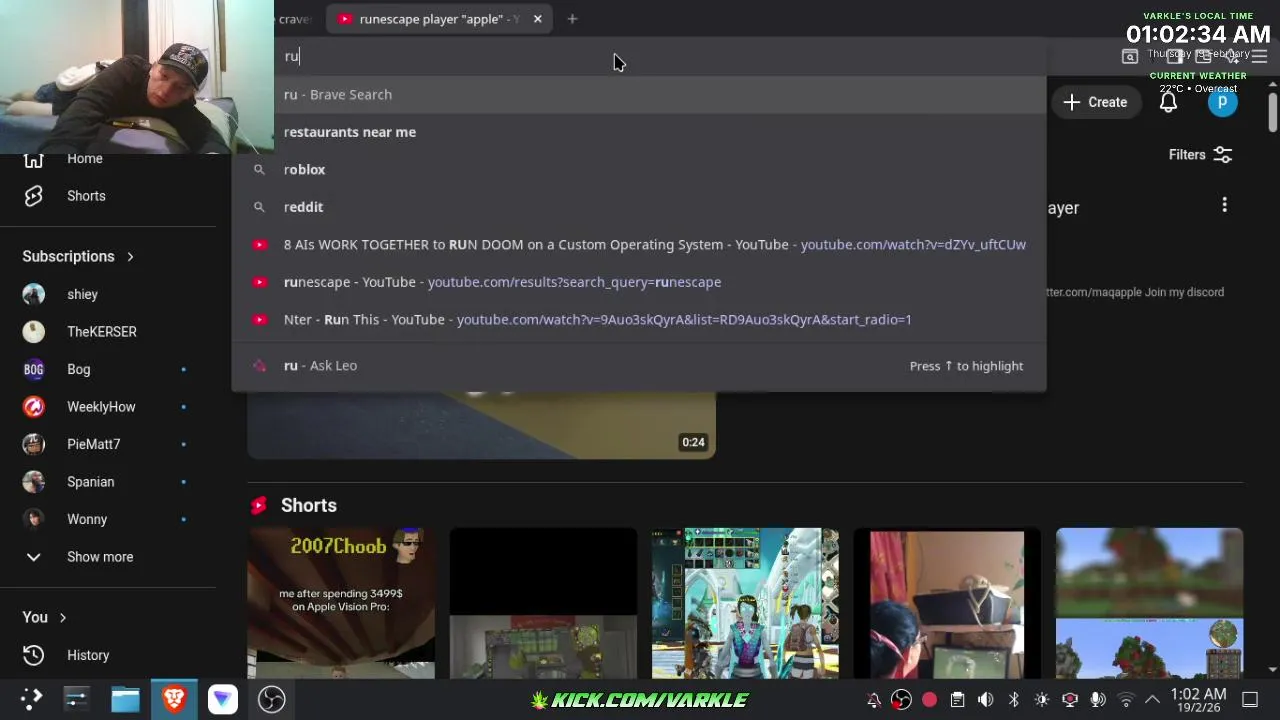Open the file manager from taskbar
This screenshot has height=720, width=1280.
point(125,699)
